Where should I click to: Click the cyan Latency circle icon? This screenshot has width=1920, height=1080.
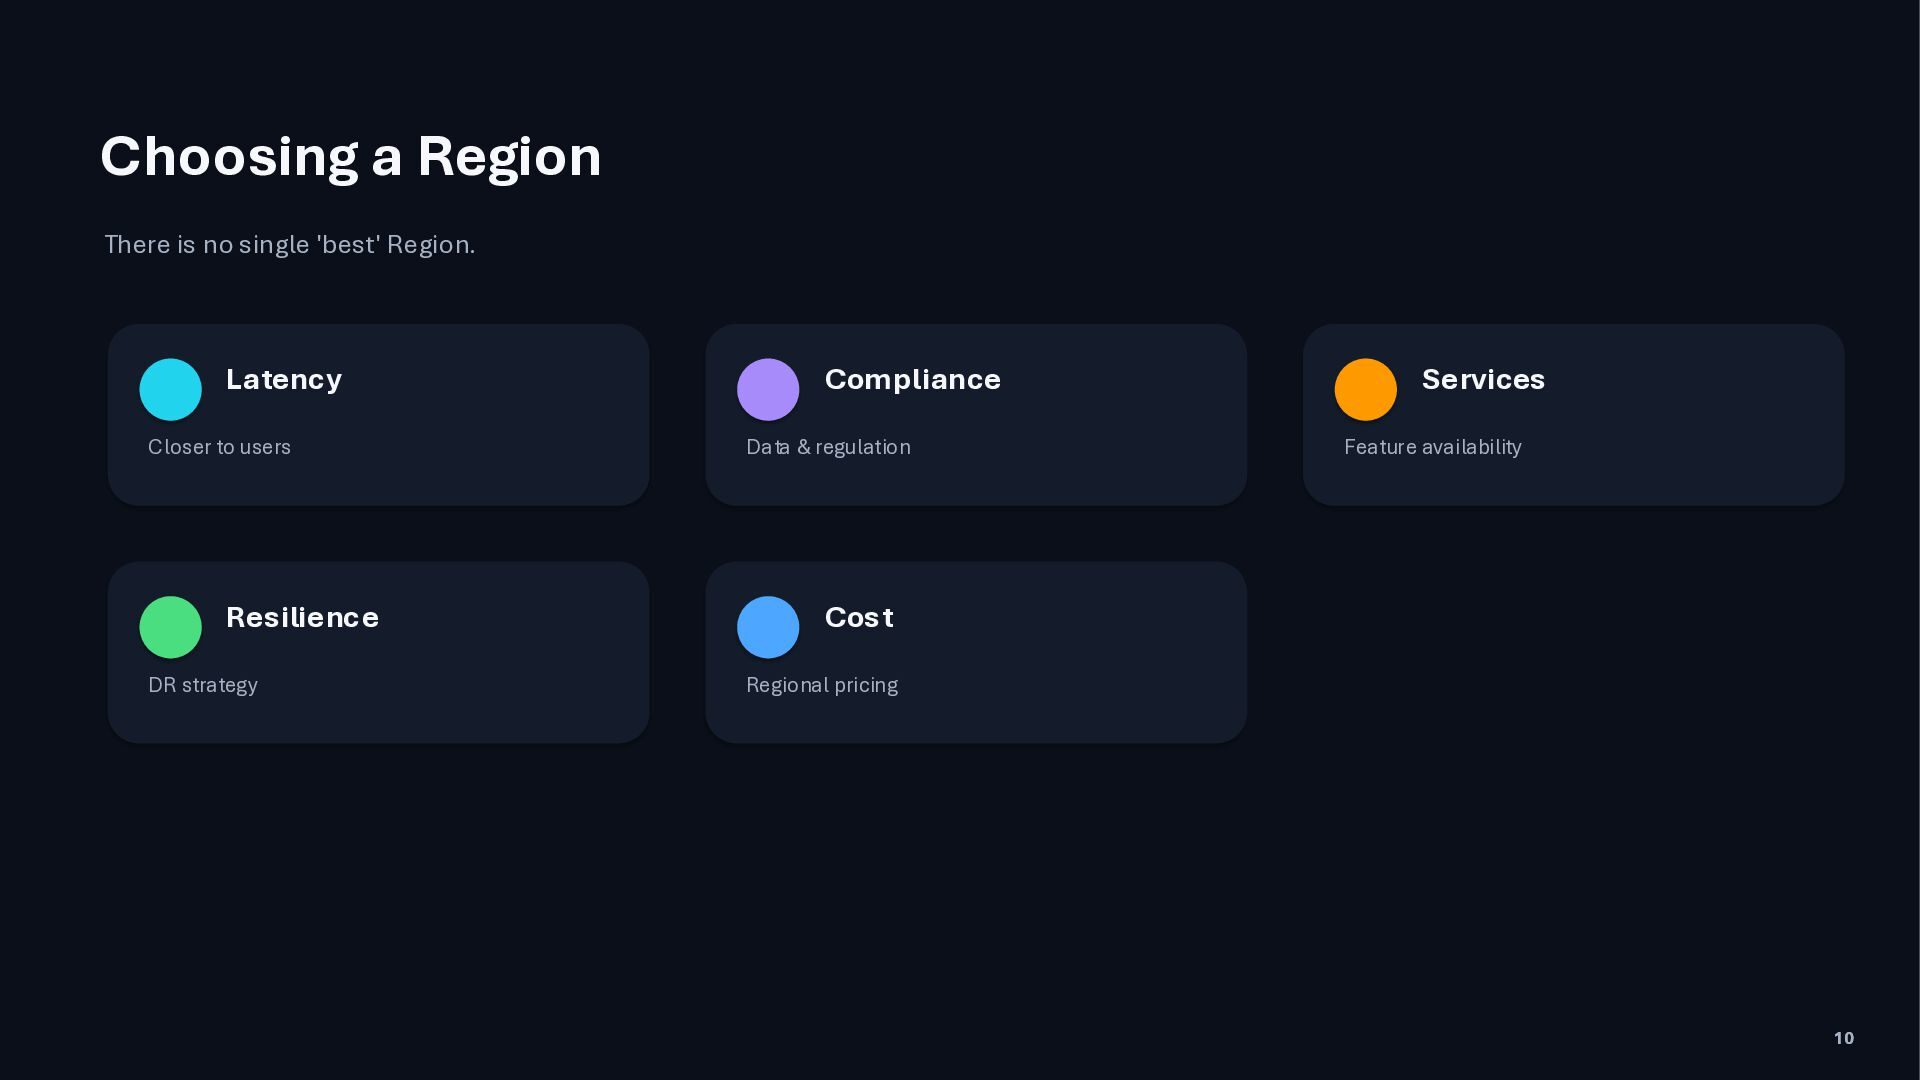pos(170,389)
